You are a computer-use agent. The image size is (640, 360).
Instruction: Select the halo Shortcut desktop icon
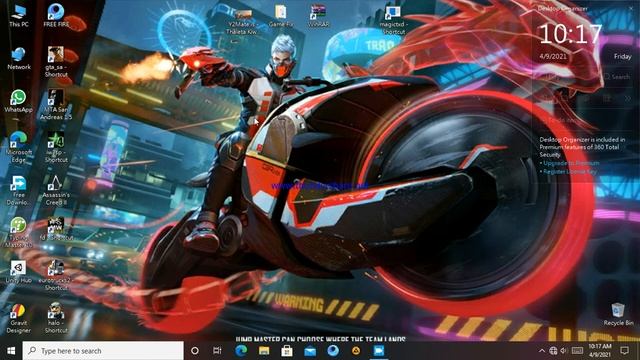pos(56,318)
